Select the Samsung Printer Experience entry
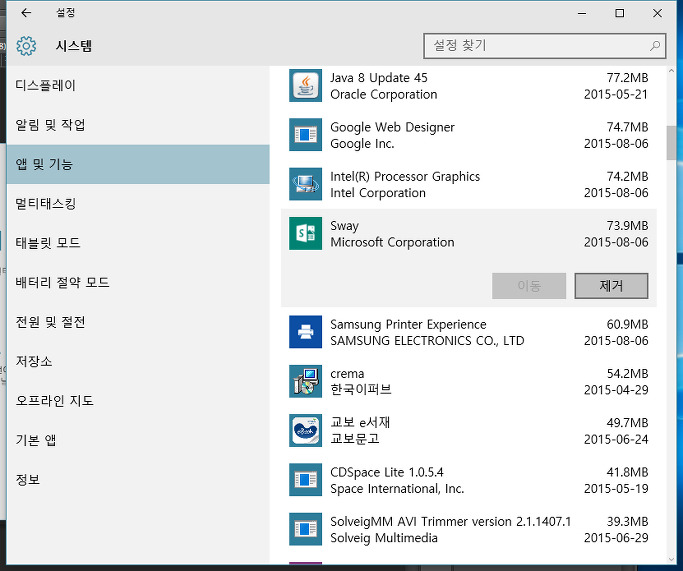 pos(469,332)
